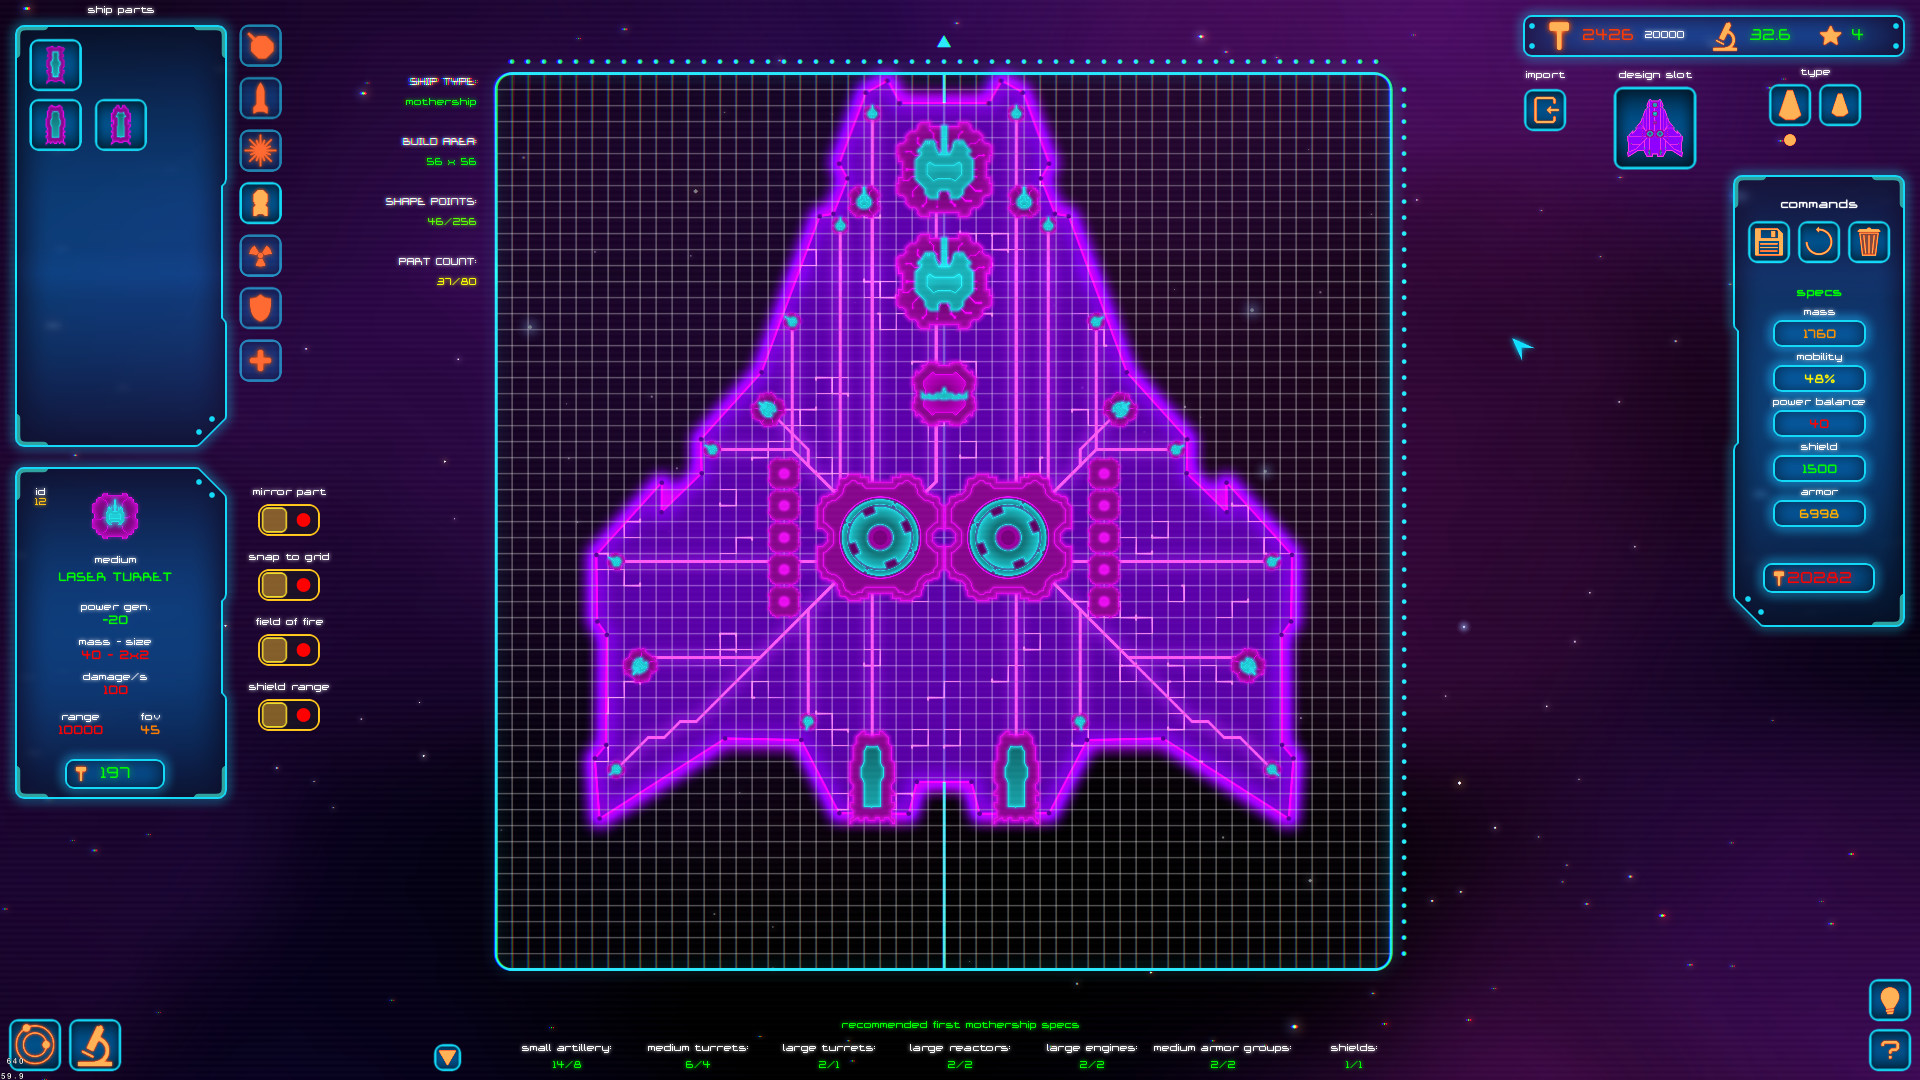The width and height of the screenshot is (1920, 1080).
Task: Toggle the shield range switch
Action: pyautogui.click(x=289, y=715)
